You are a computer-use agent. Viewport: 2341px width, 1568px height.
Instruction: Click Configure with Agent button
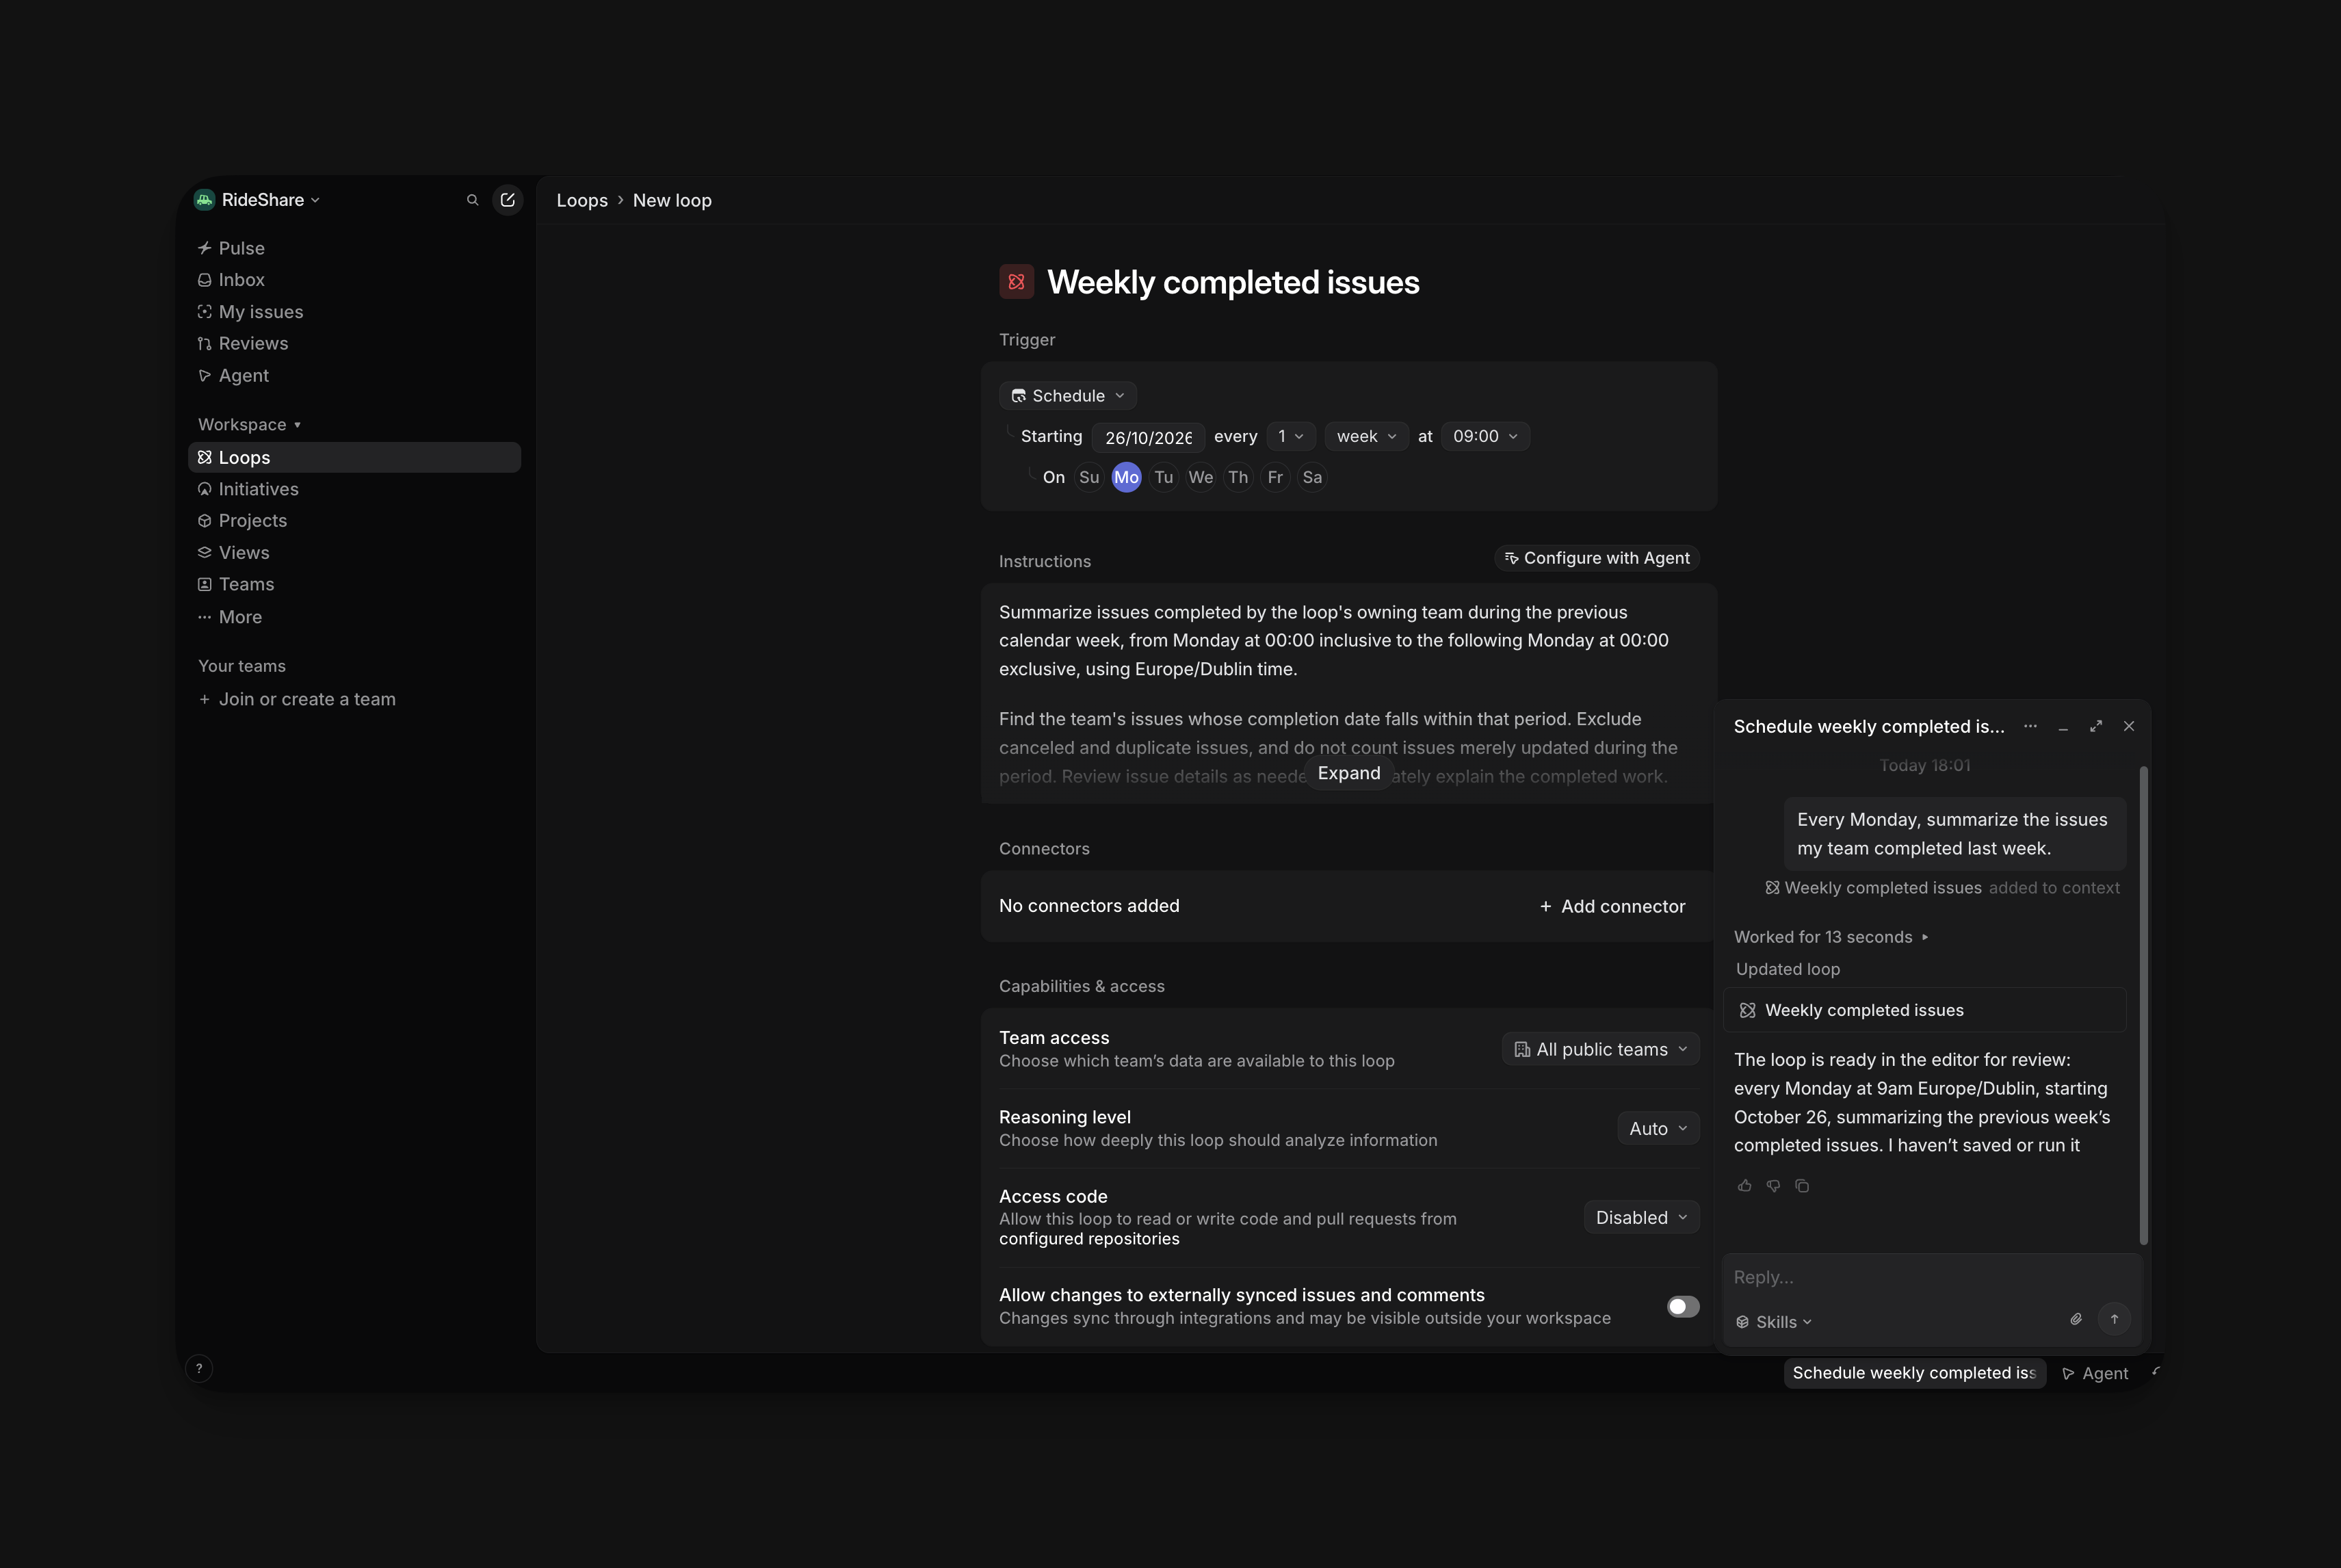coord(1597,558)
